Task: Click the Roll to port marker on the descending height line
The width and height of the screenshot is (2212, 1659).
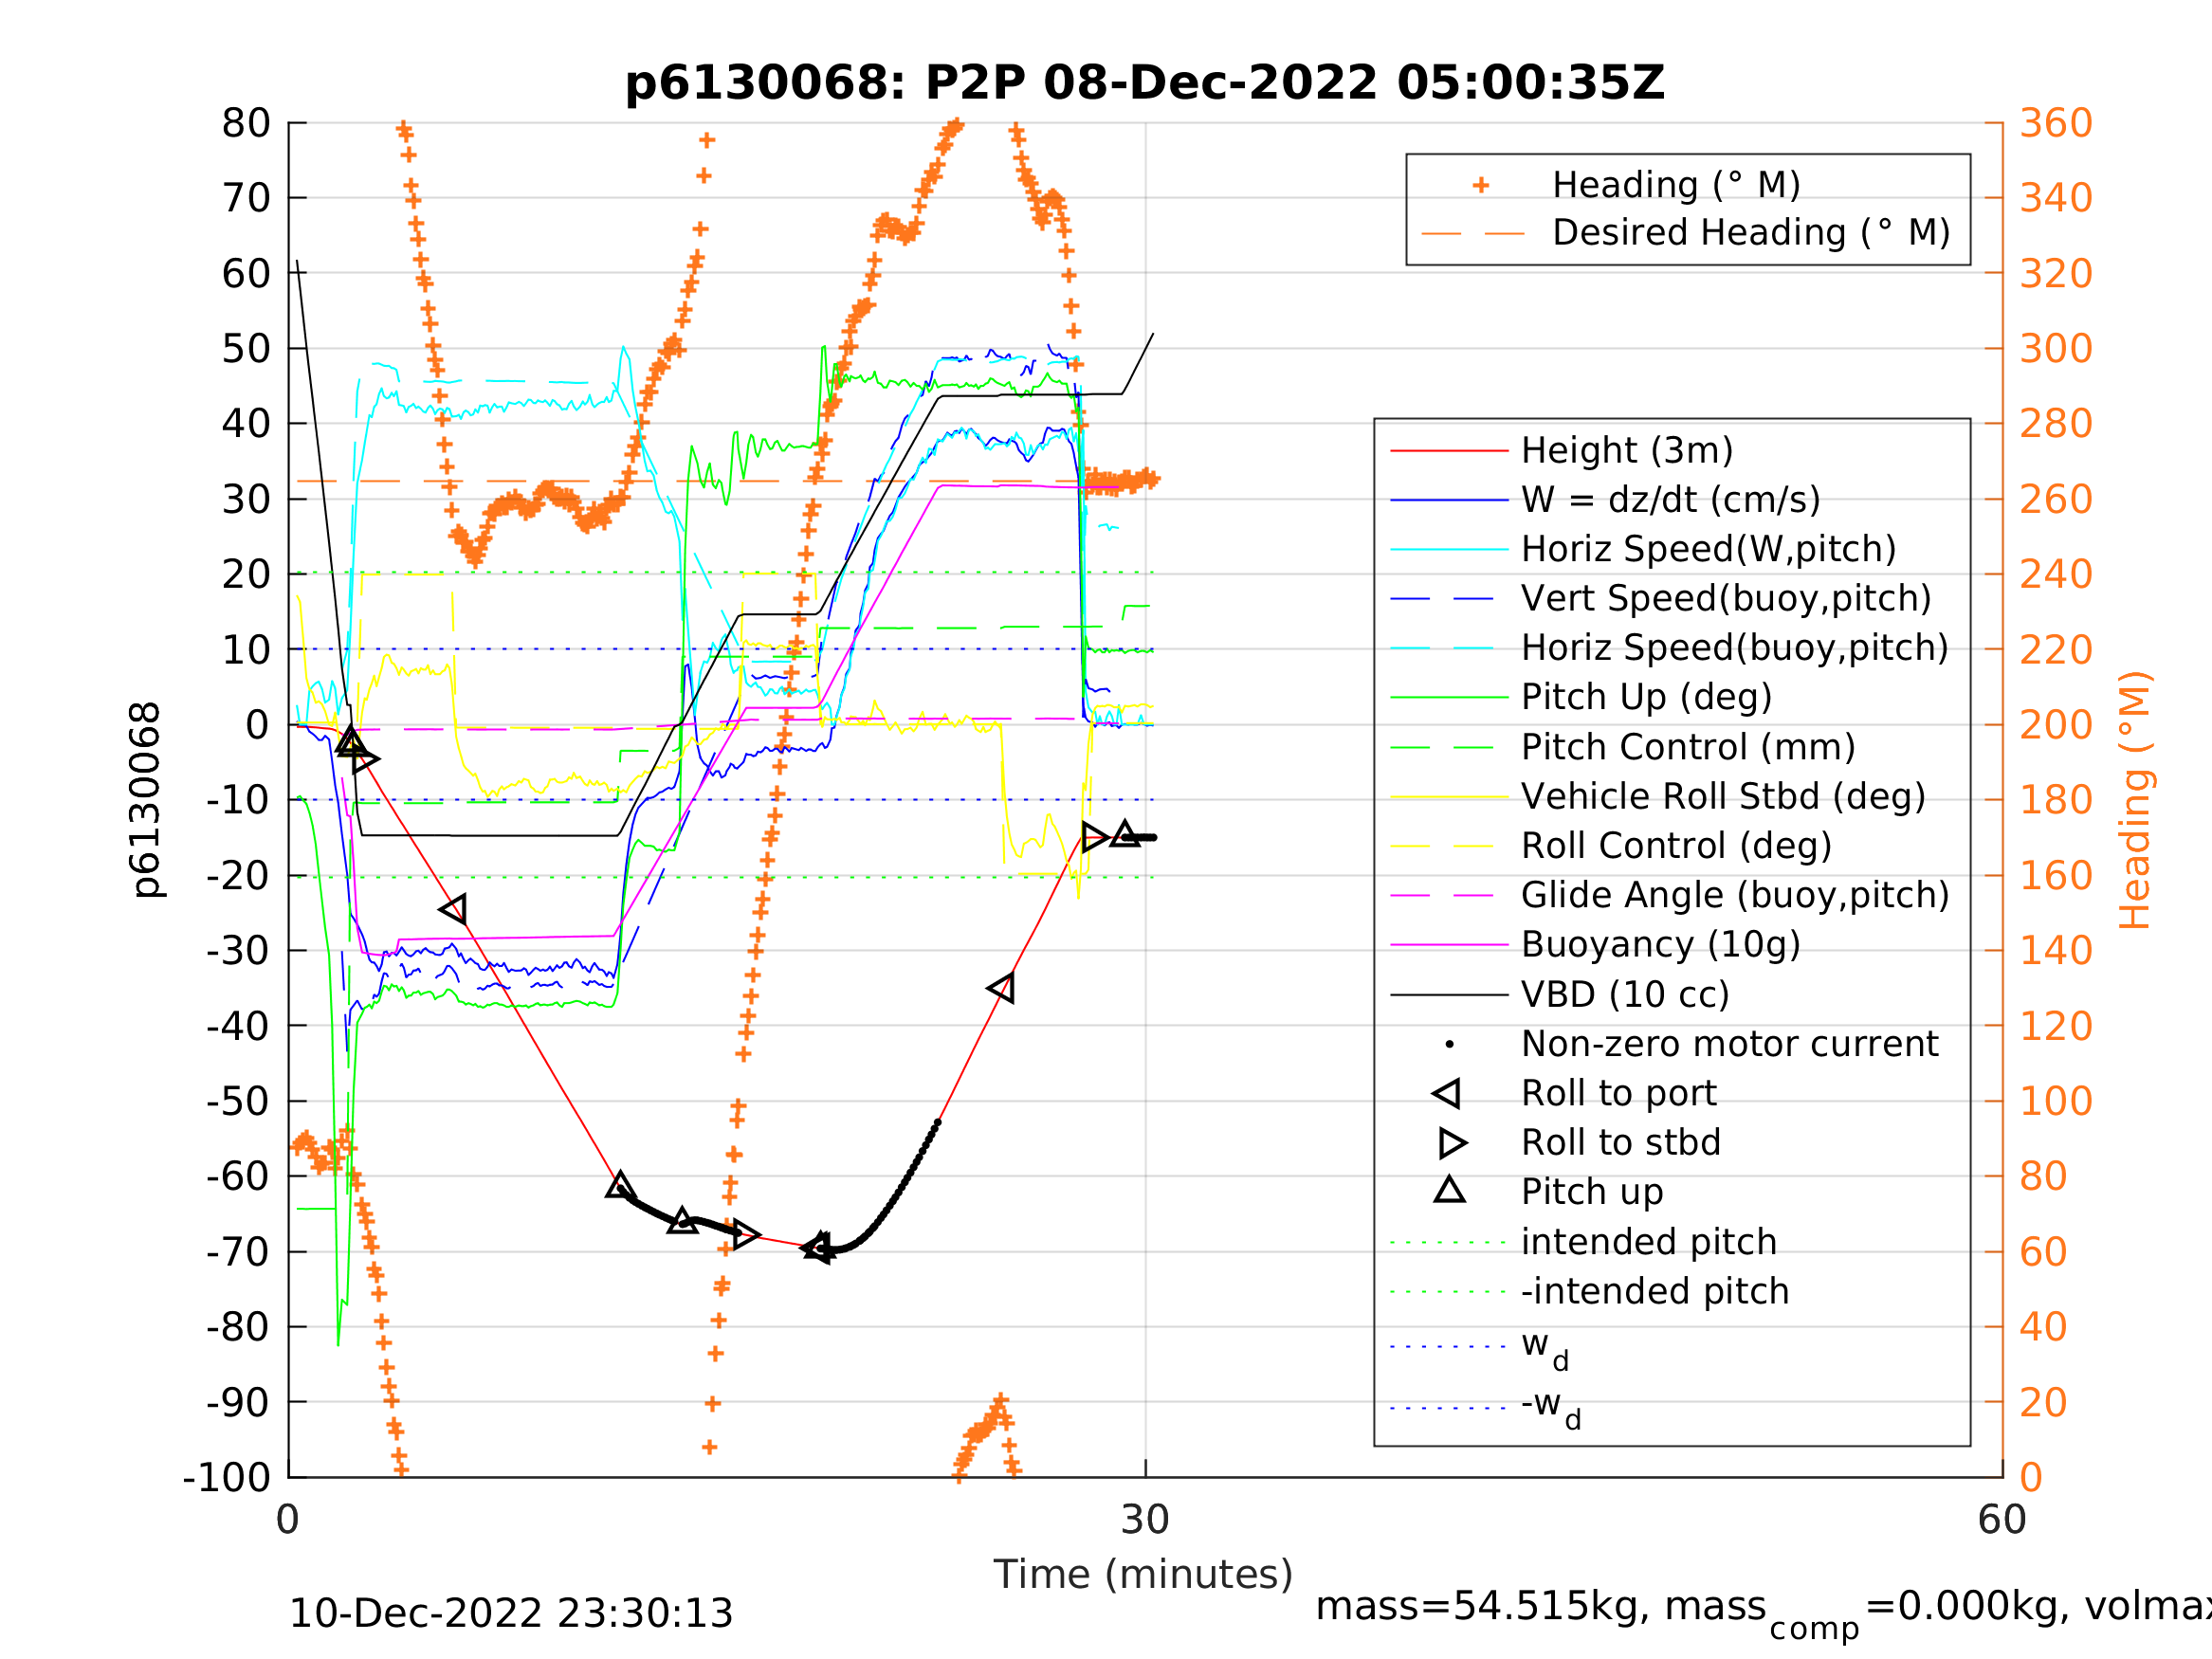Action: [452, 909]
